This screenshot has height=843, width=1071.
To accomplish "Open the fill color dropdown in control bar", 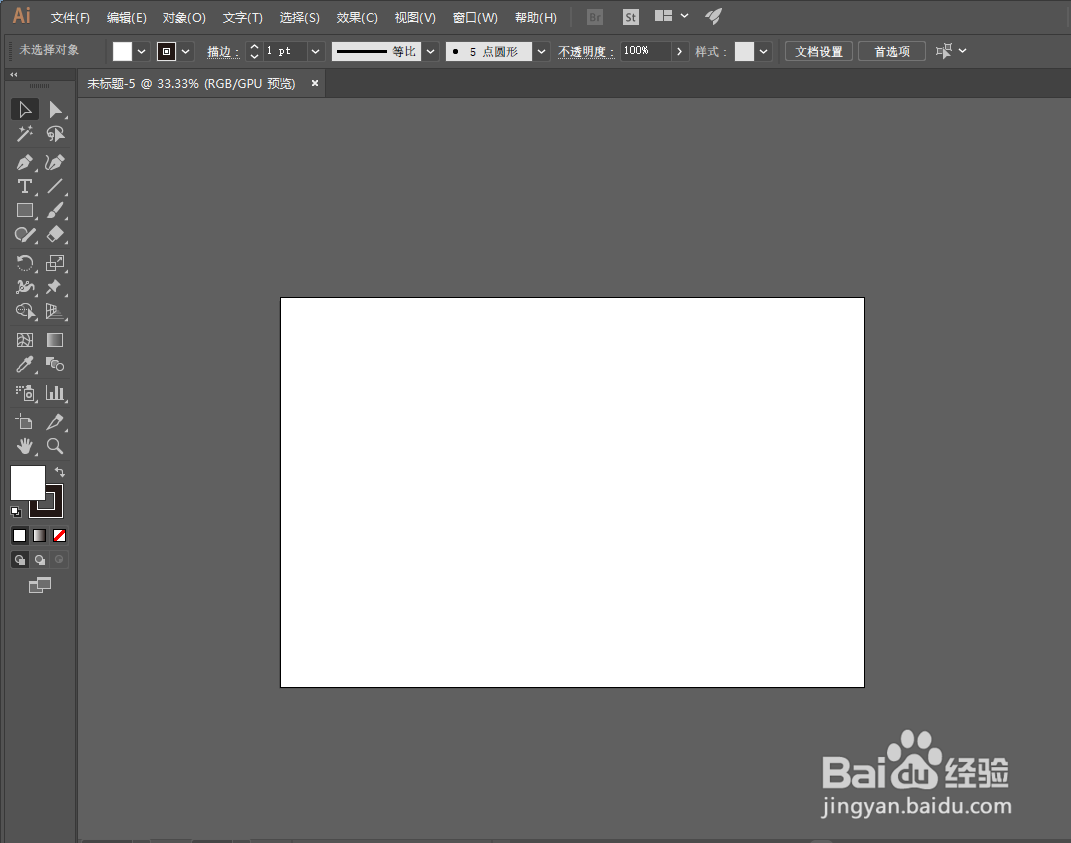I will pos(141,51).
